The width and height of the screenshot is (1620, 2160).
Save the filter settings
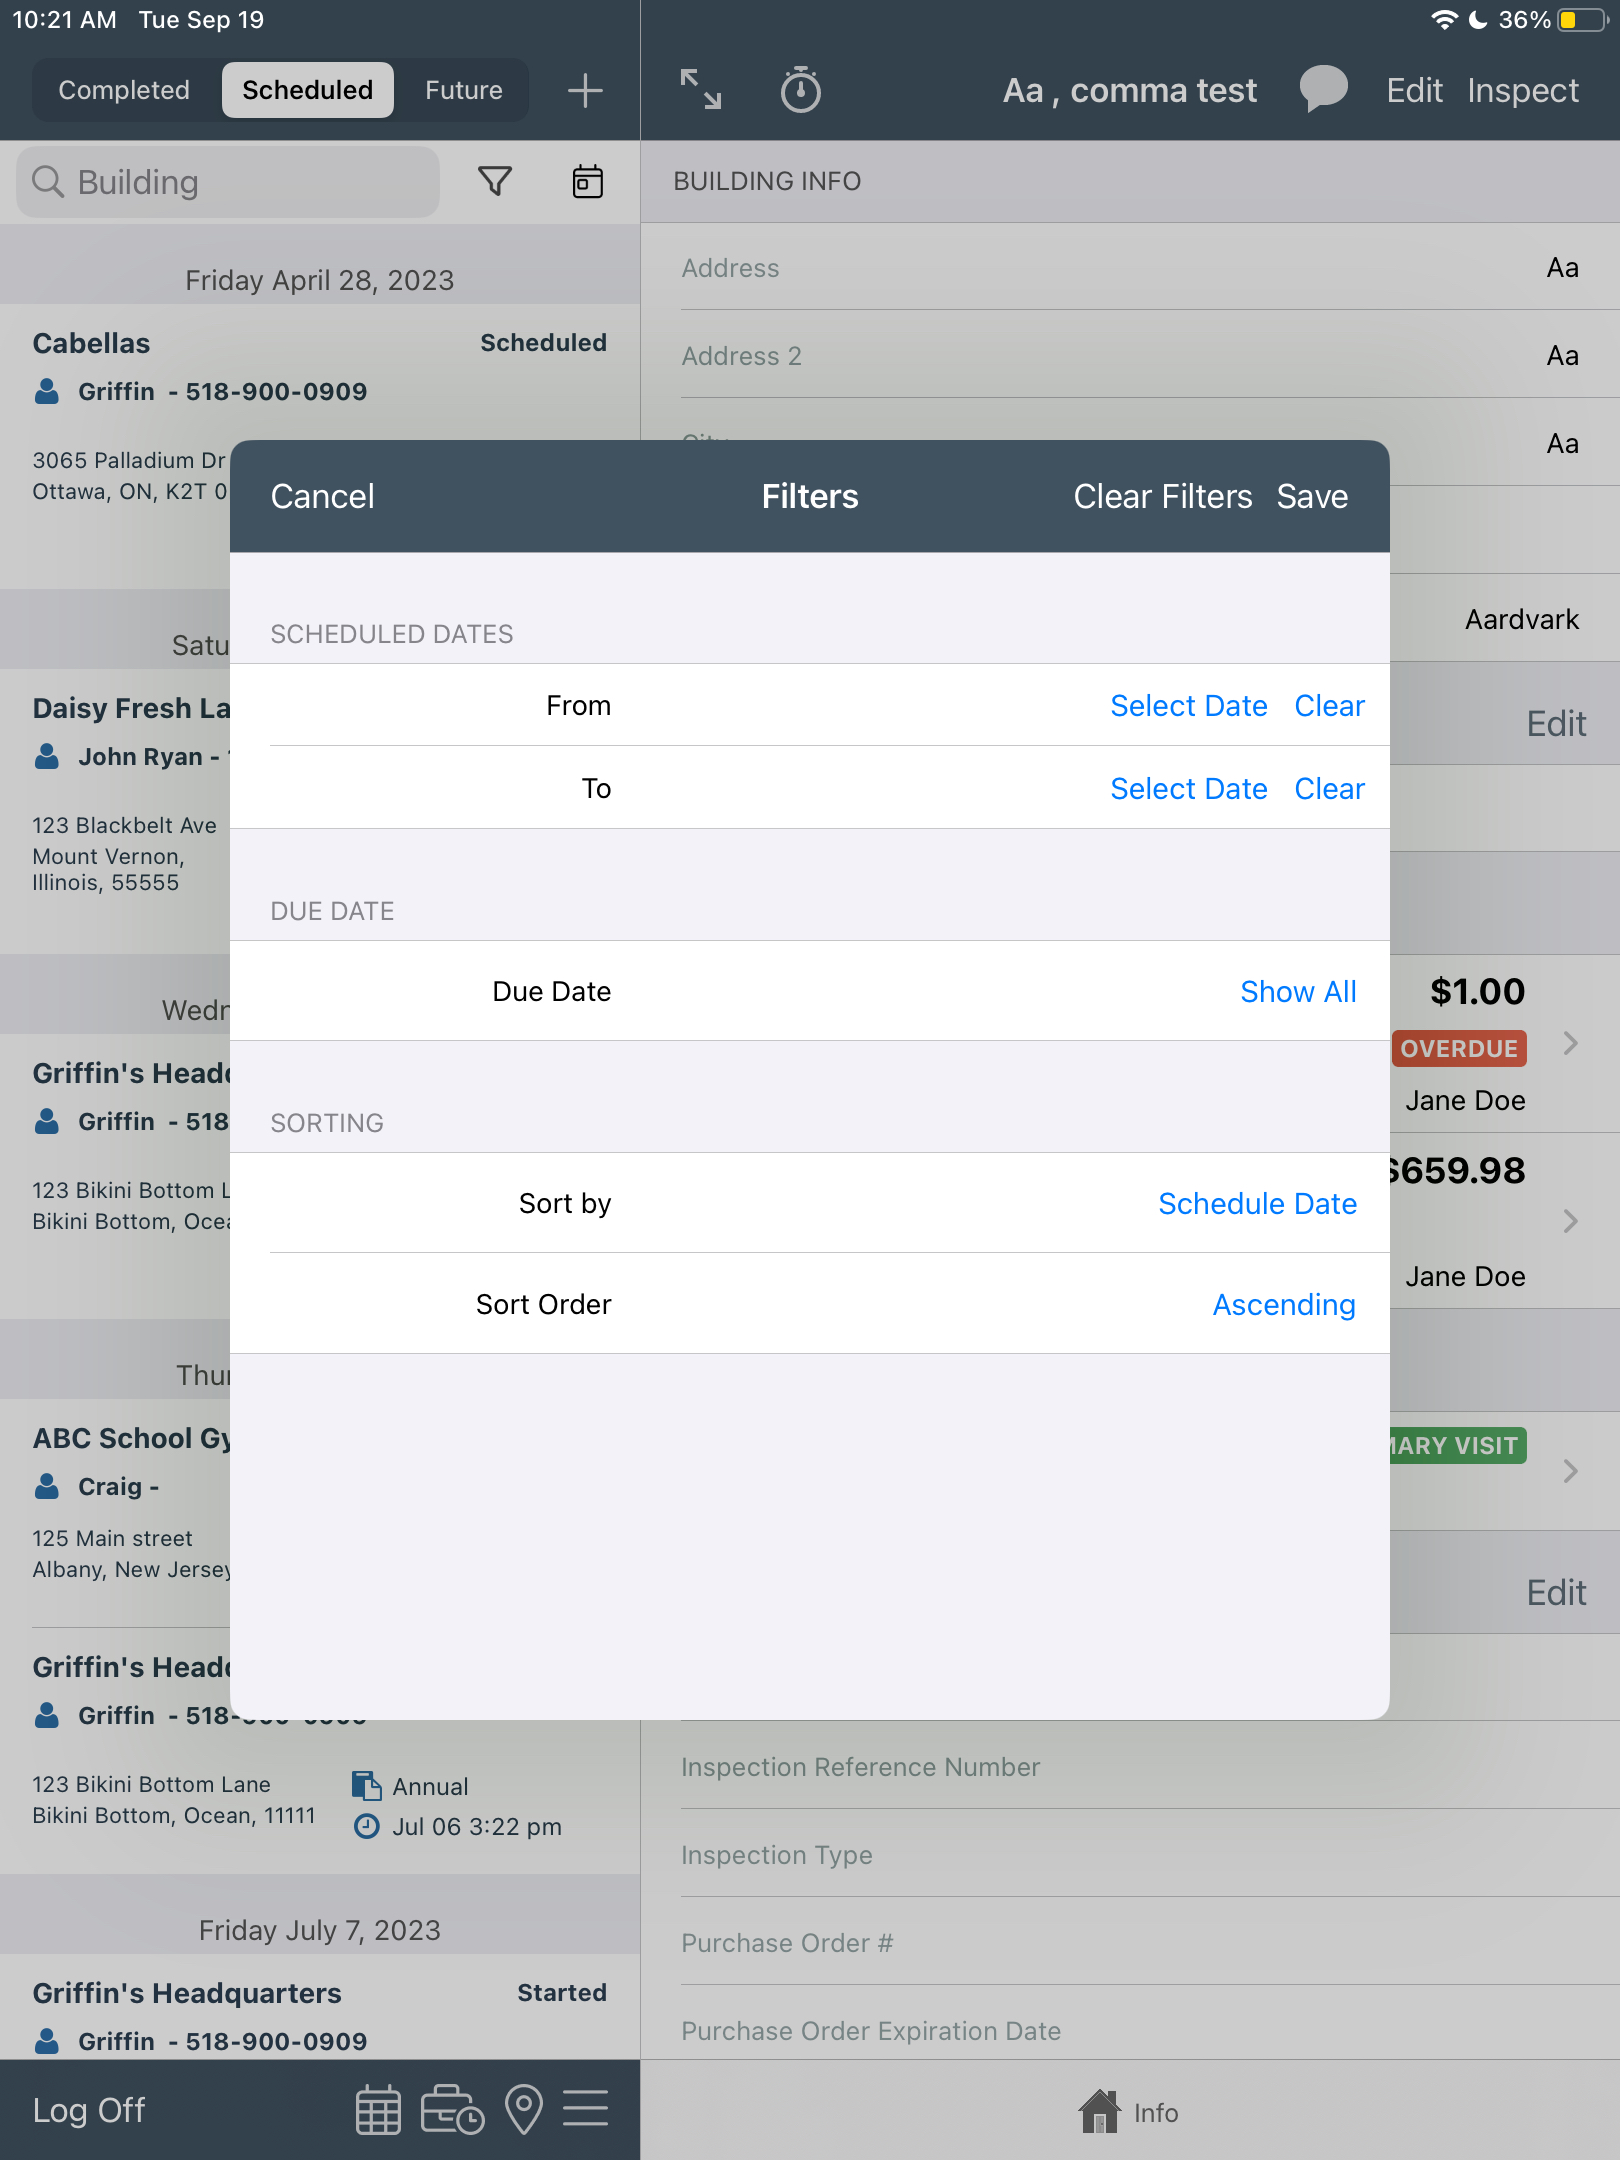coord(1311,496)
